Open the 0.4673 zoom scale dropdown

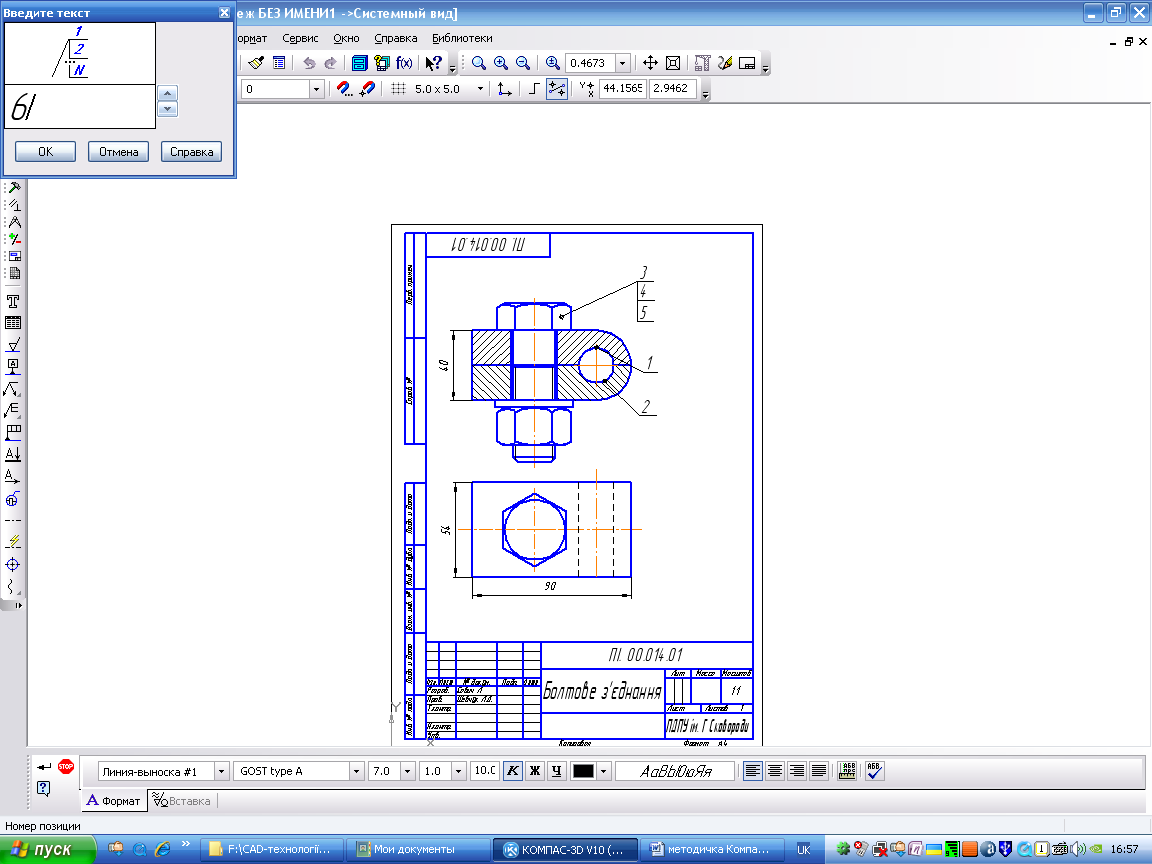point(623,63)
